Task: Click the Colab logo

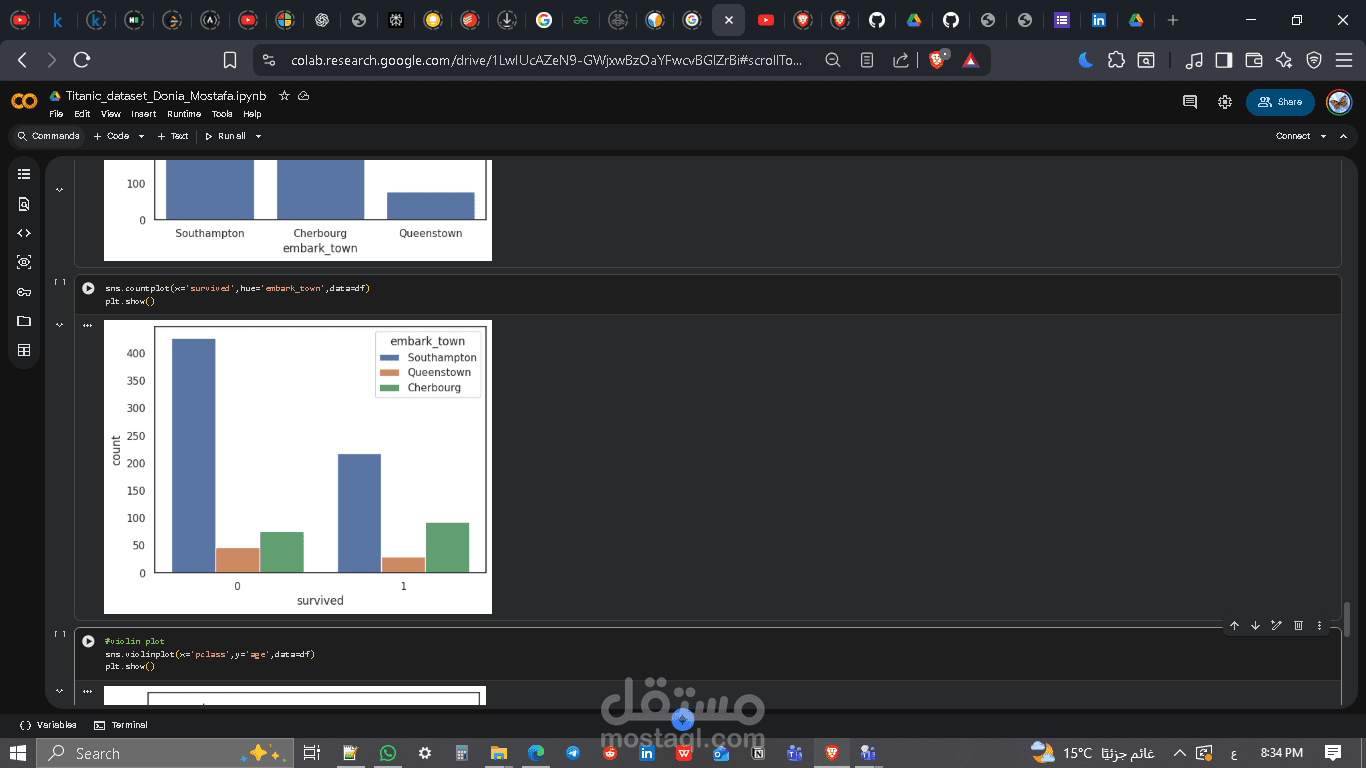Action: pyautogui.click(x=24, y=101)
